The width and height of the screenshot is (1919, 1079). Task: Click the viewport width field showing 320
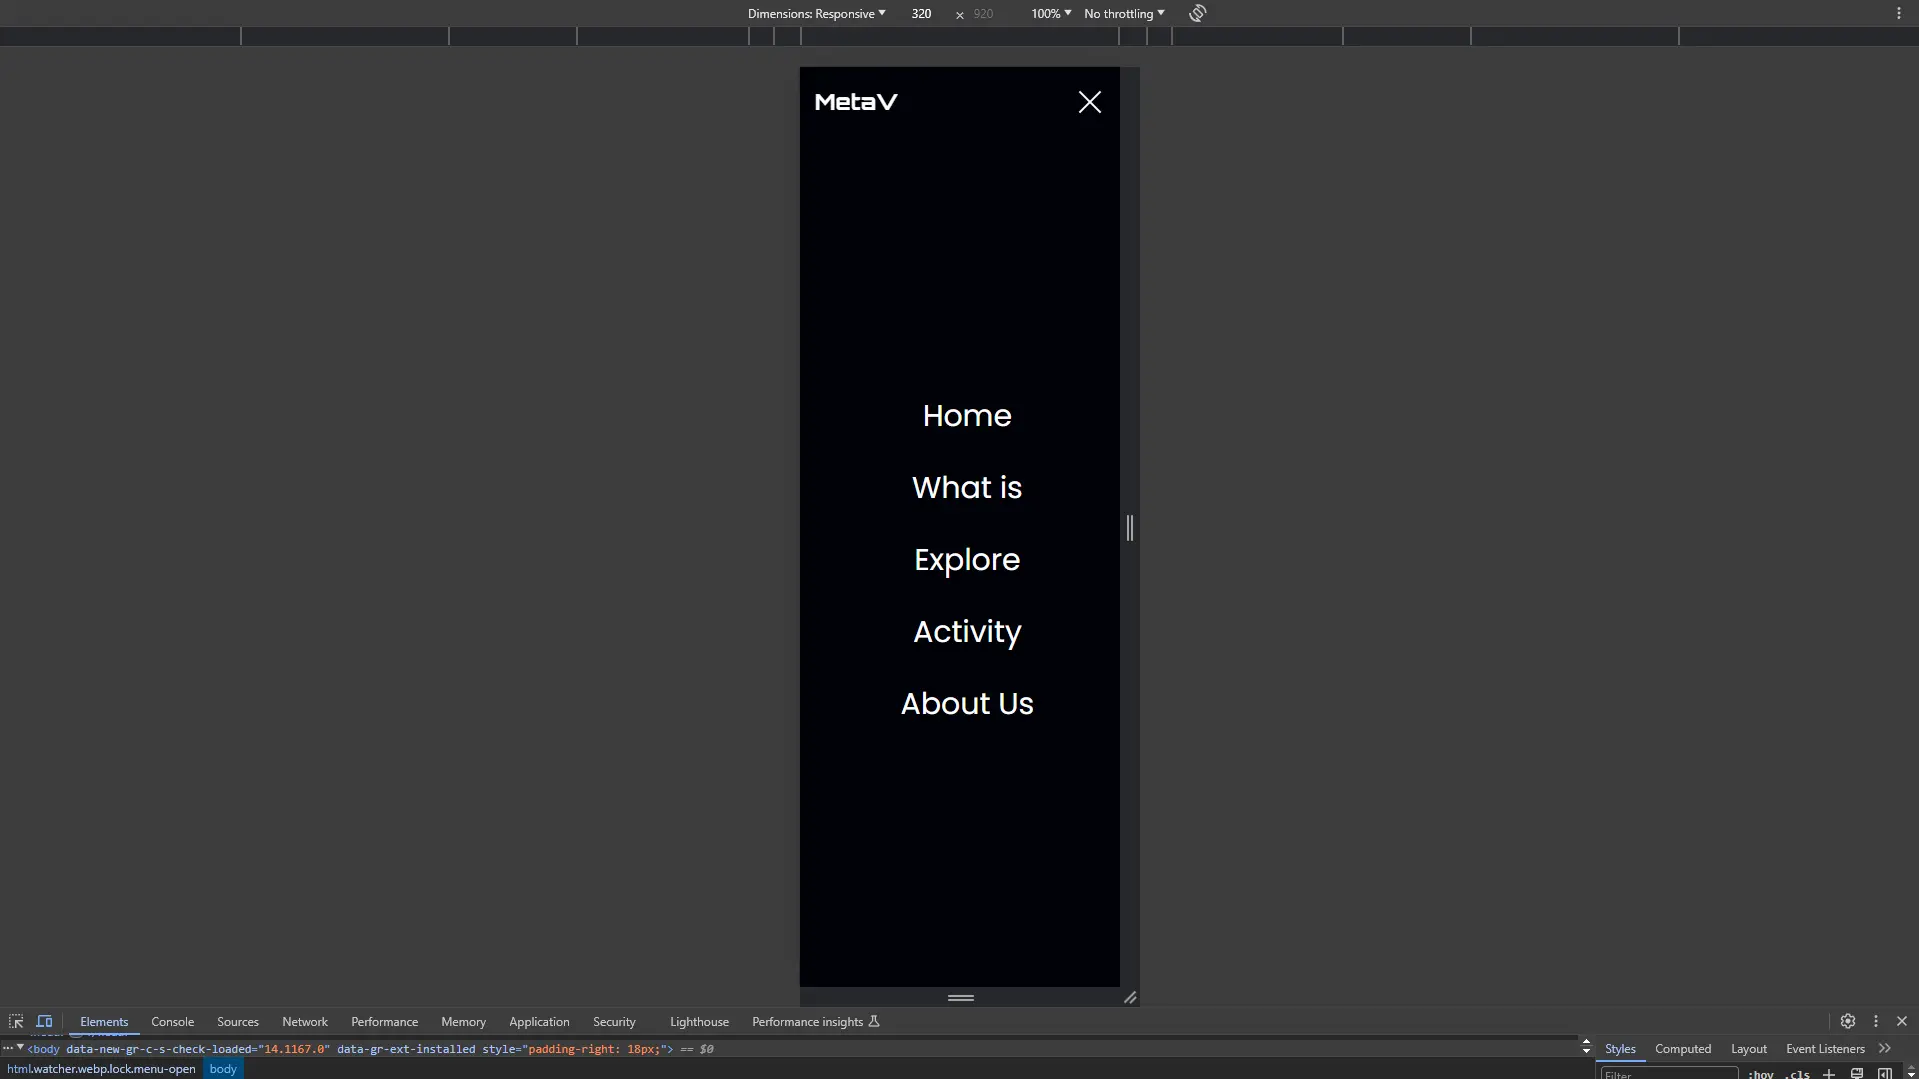921,14
